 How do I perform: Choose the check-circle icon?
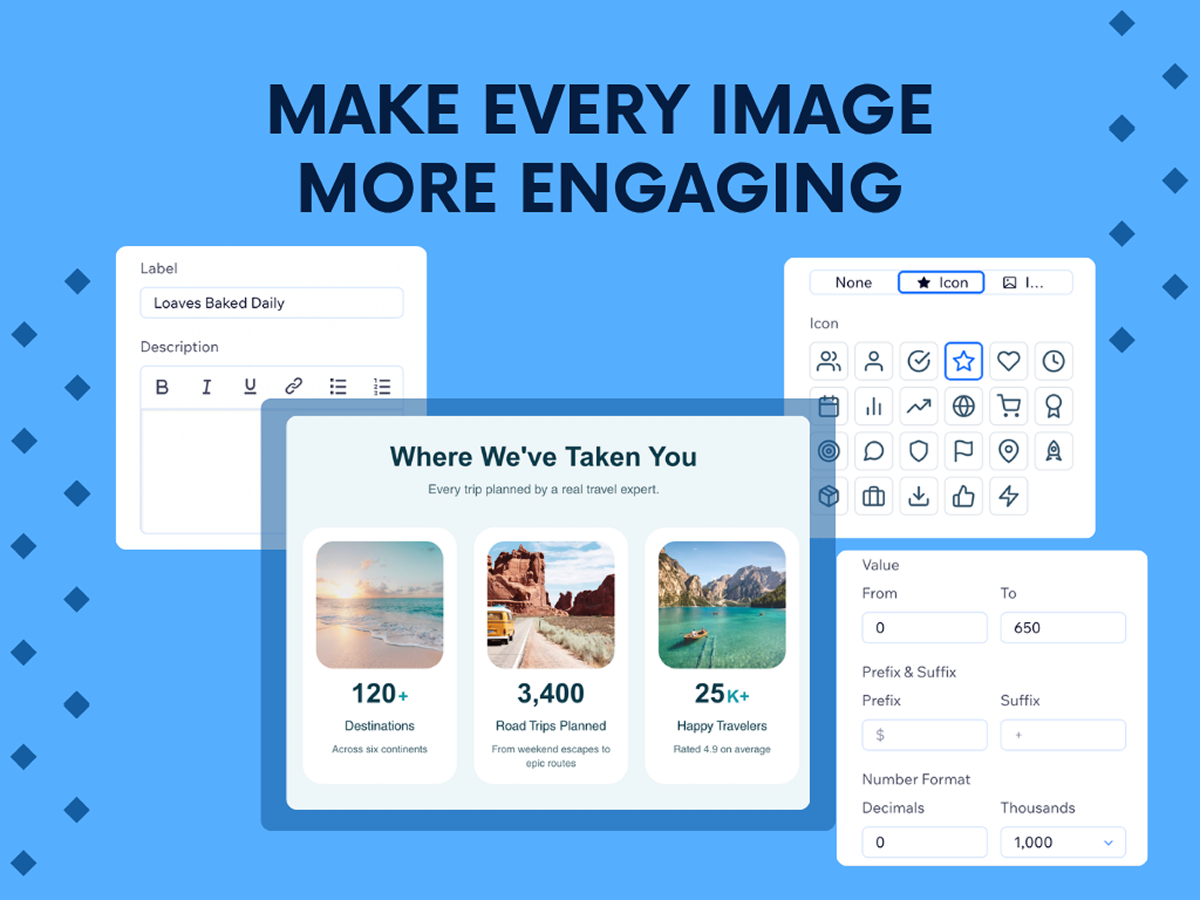pos(919,361)
